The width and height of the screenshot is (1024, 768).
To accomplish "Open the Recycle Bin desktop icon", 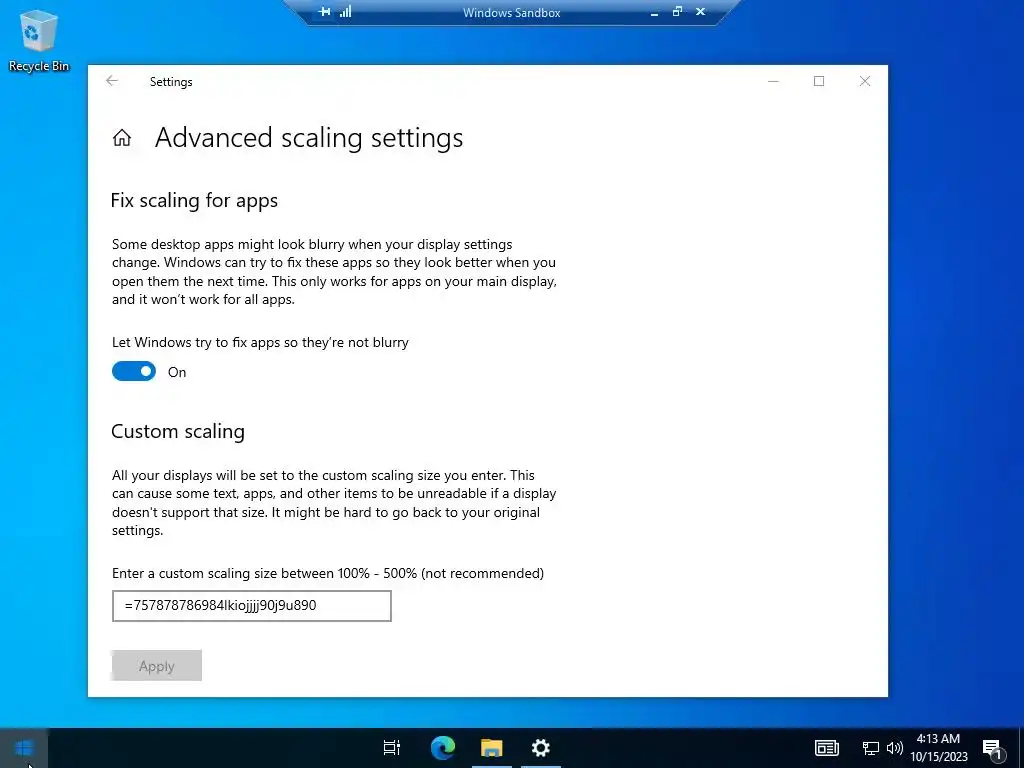I will coord(39,40).
